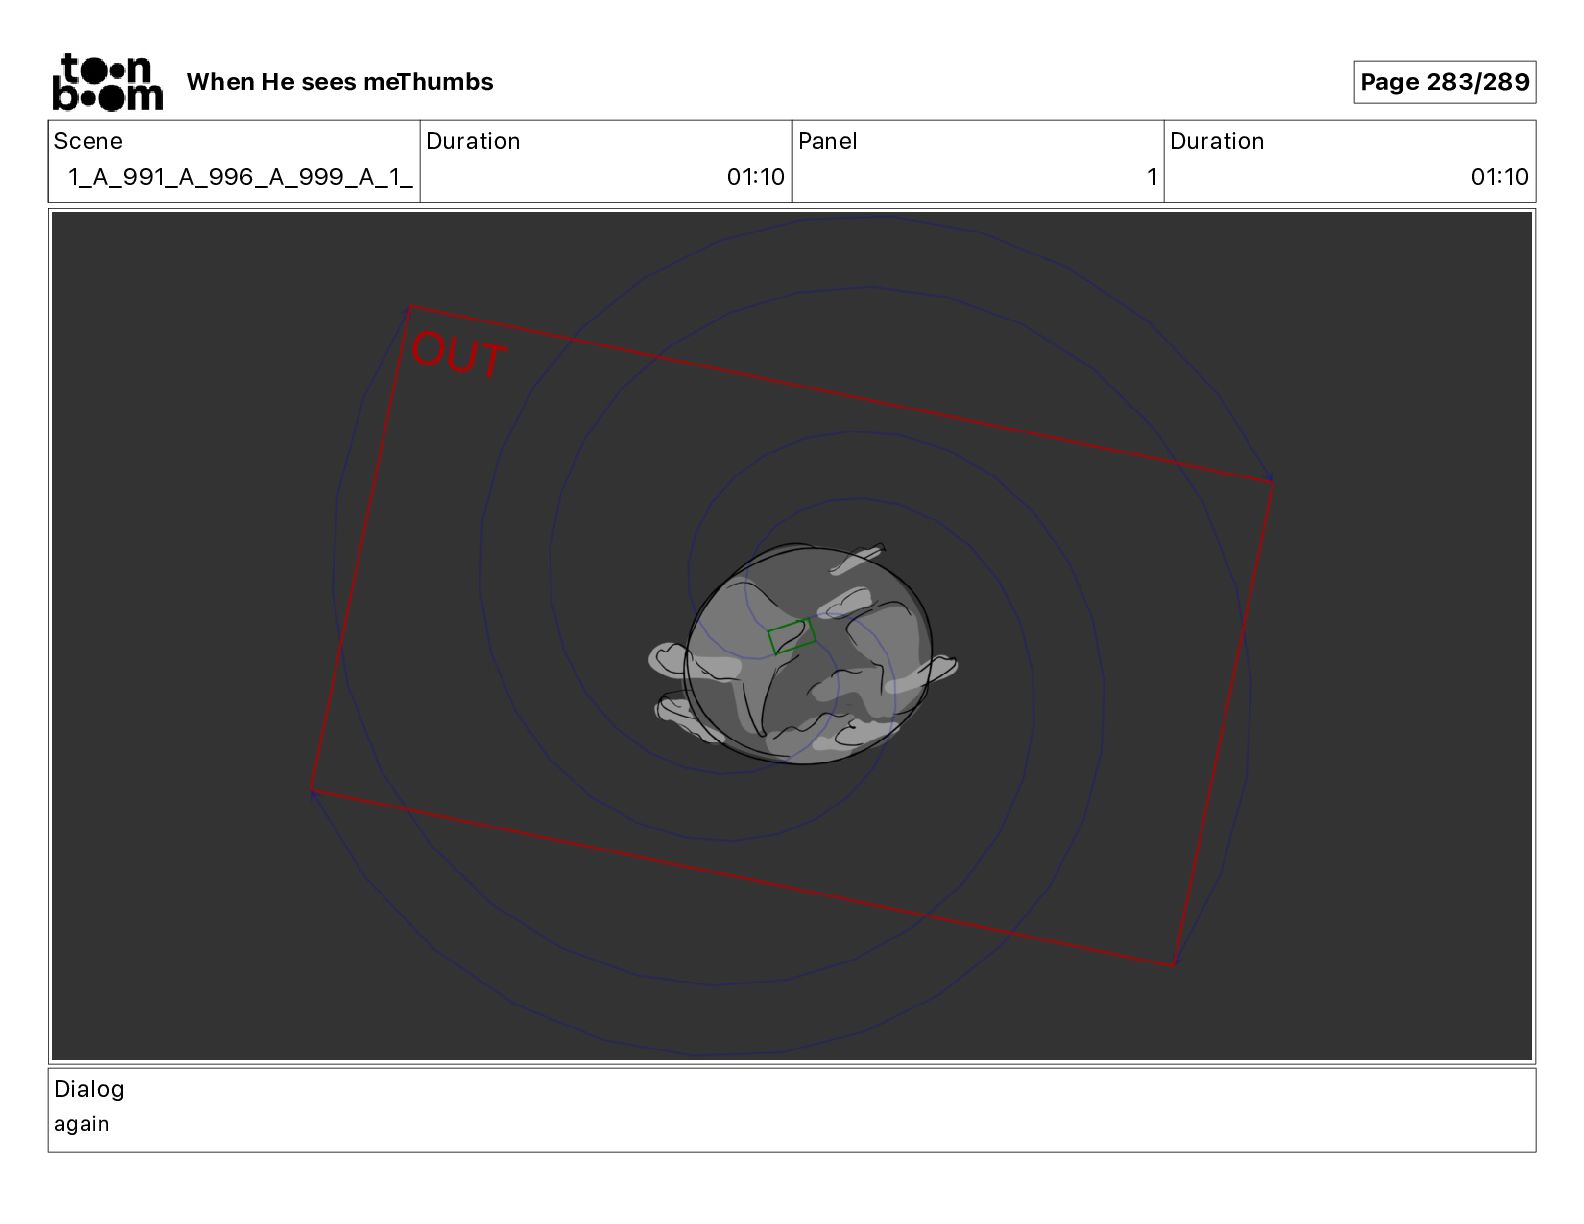Click the 'Scene' header label
The width and height of the screenshot is (1584, 1224).
pos(88,141)
